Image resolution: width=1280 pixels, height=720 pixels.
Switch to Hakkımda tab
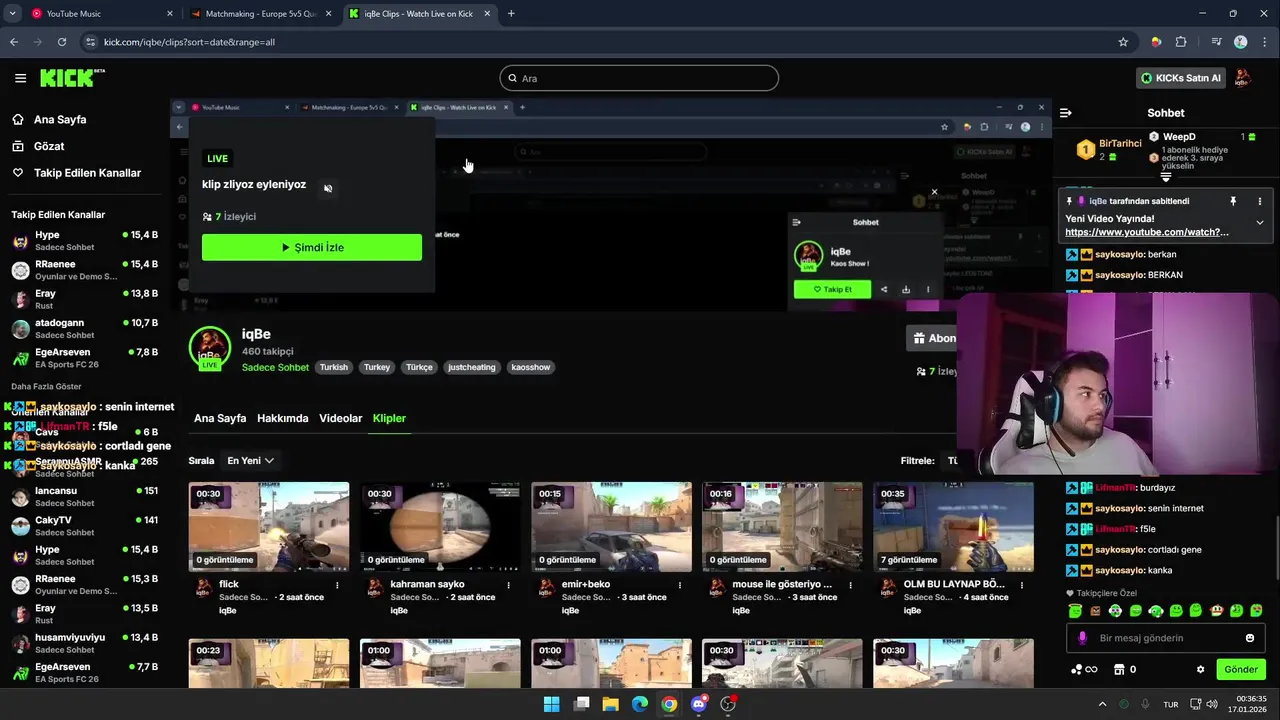283,418
